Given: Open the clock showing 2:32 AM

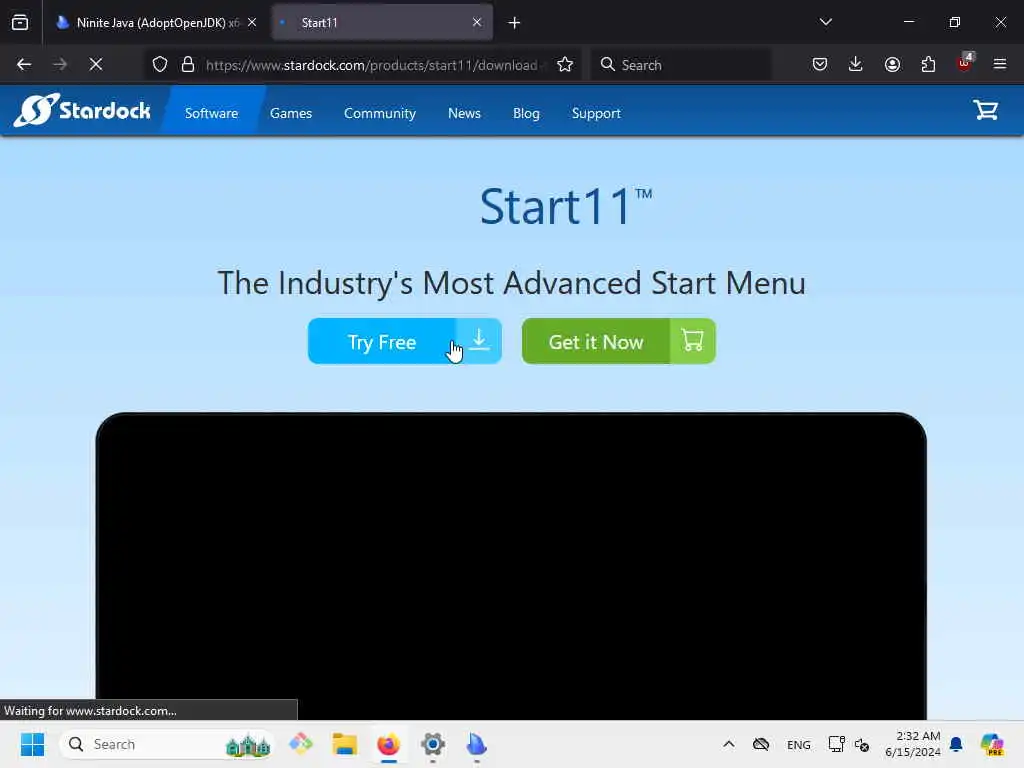Looking at the screenshot, I should [912, 744].
